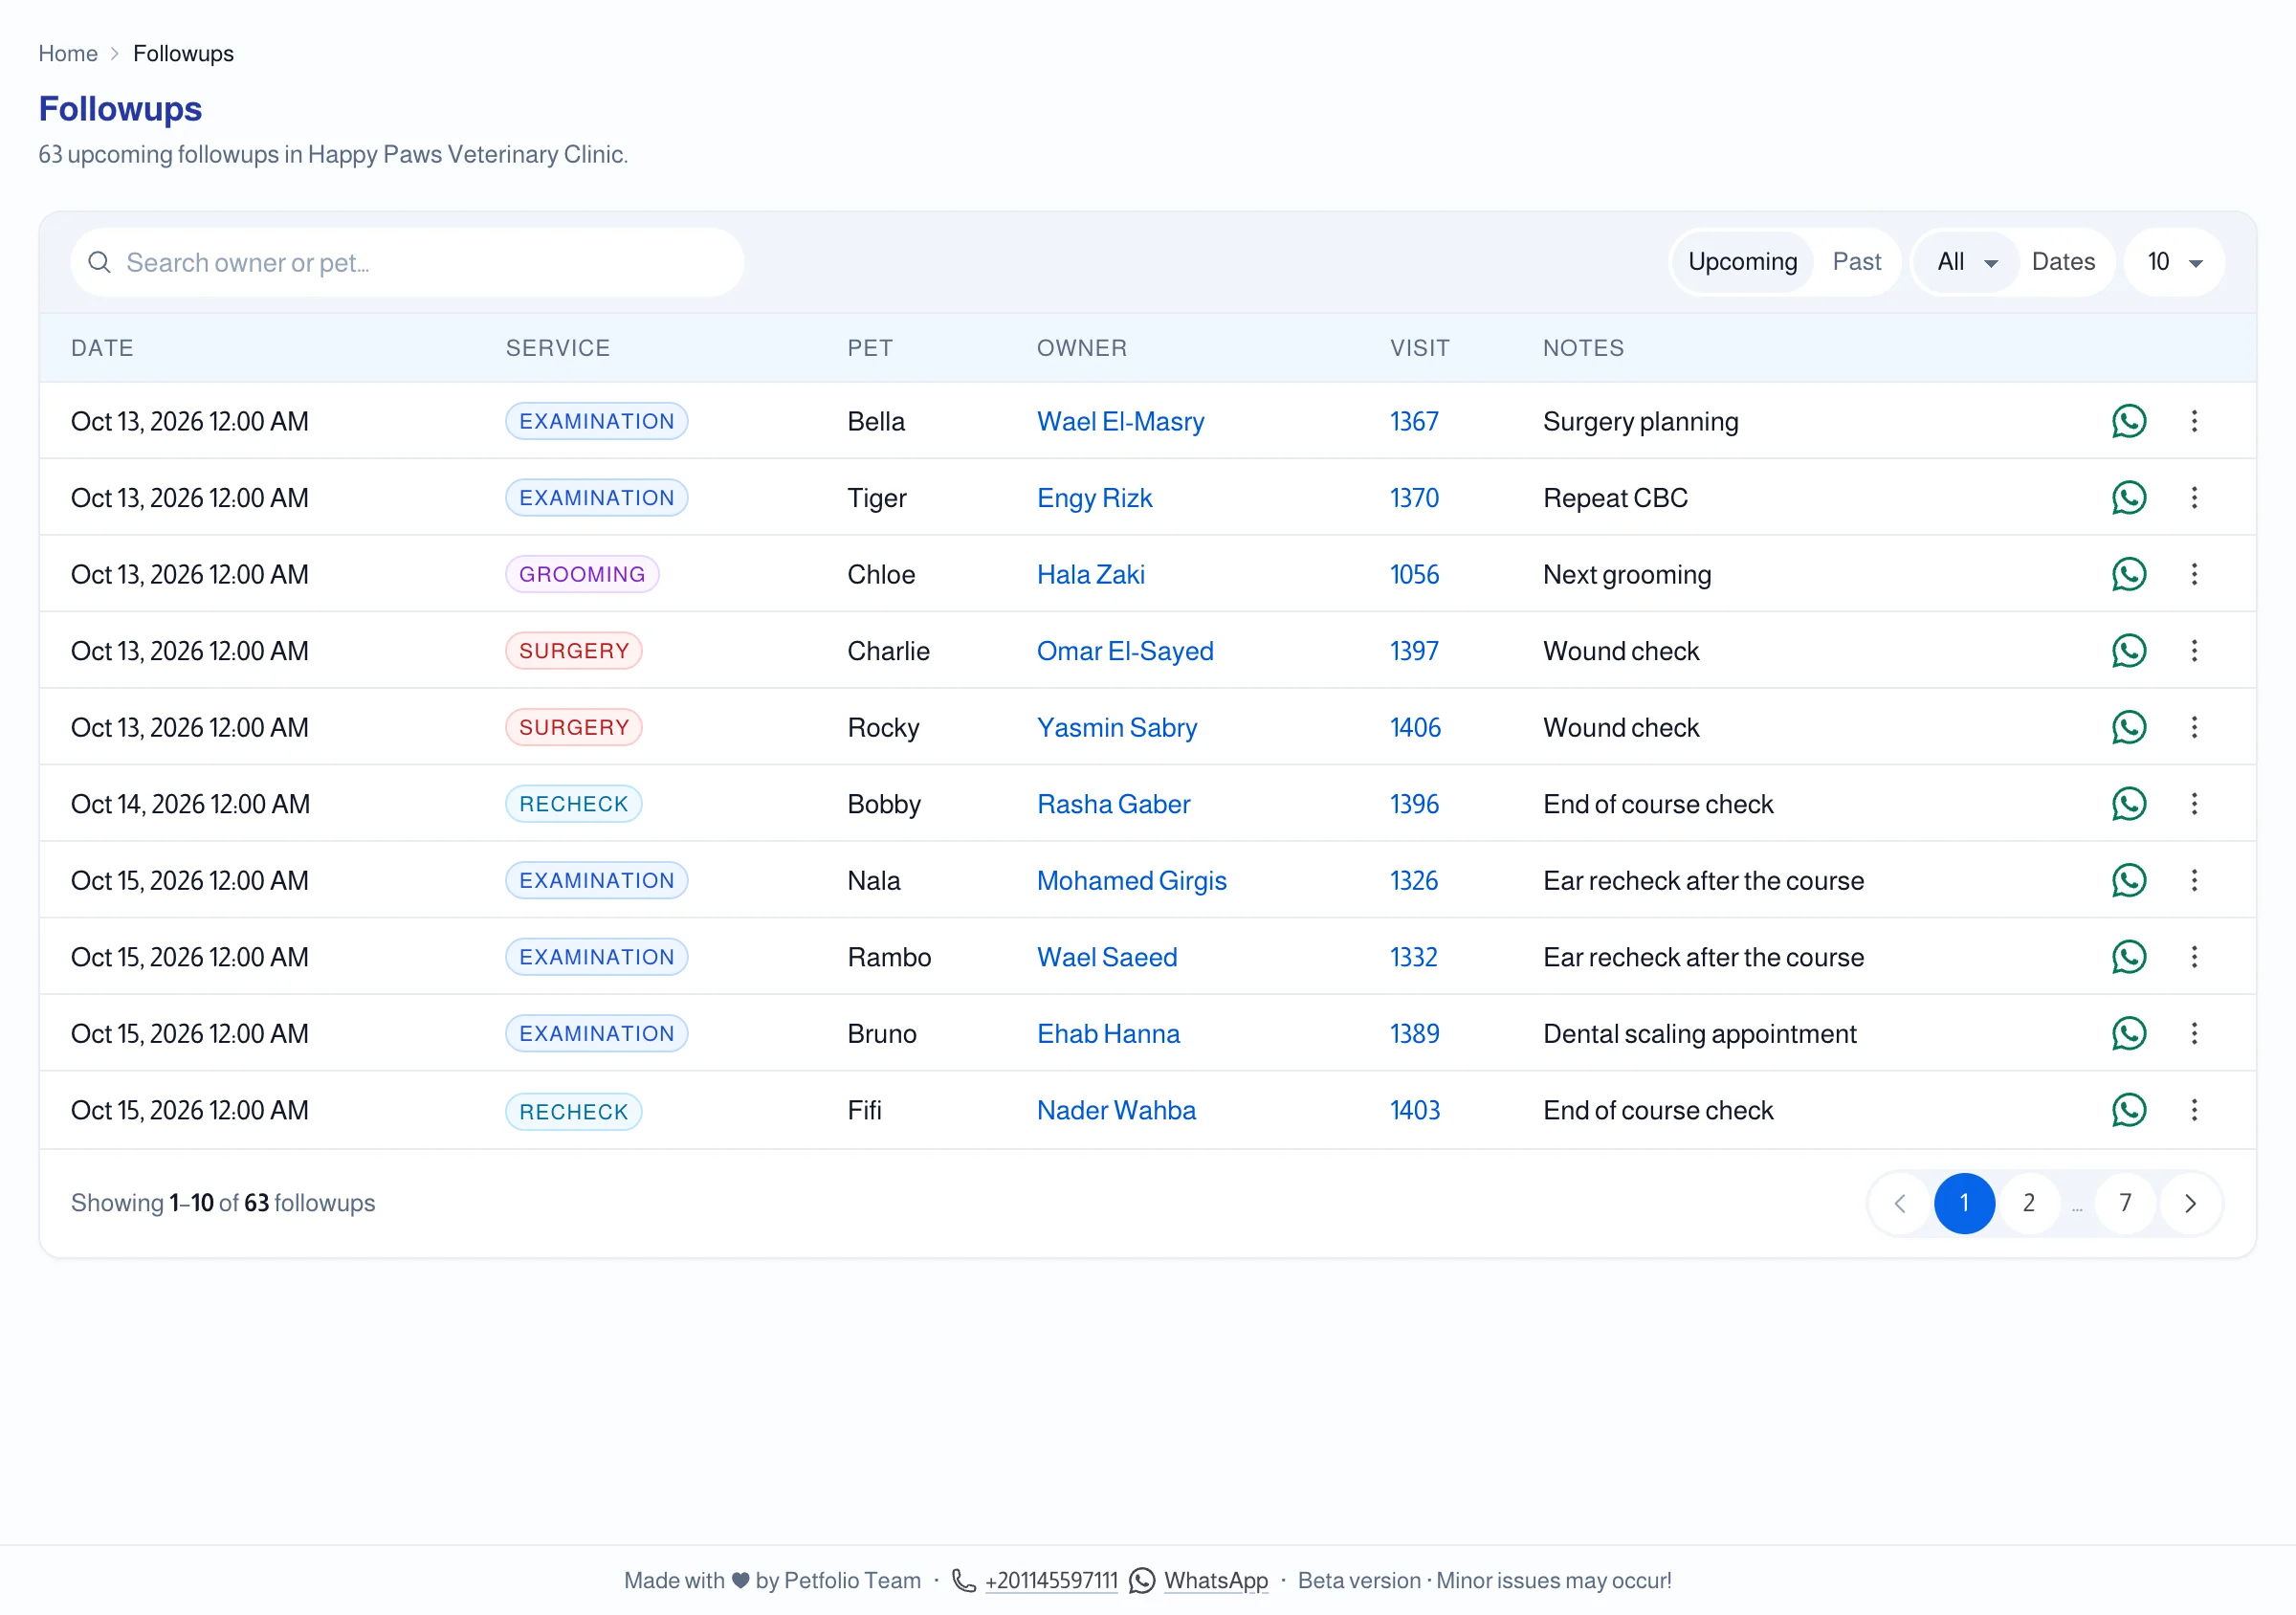Select current page 1 button
The image size is (2296, 1615).
pos(1964,1203)
